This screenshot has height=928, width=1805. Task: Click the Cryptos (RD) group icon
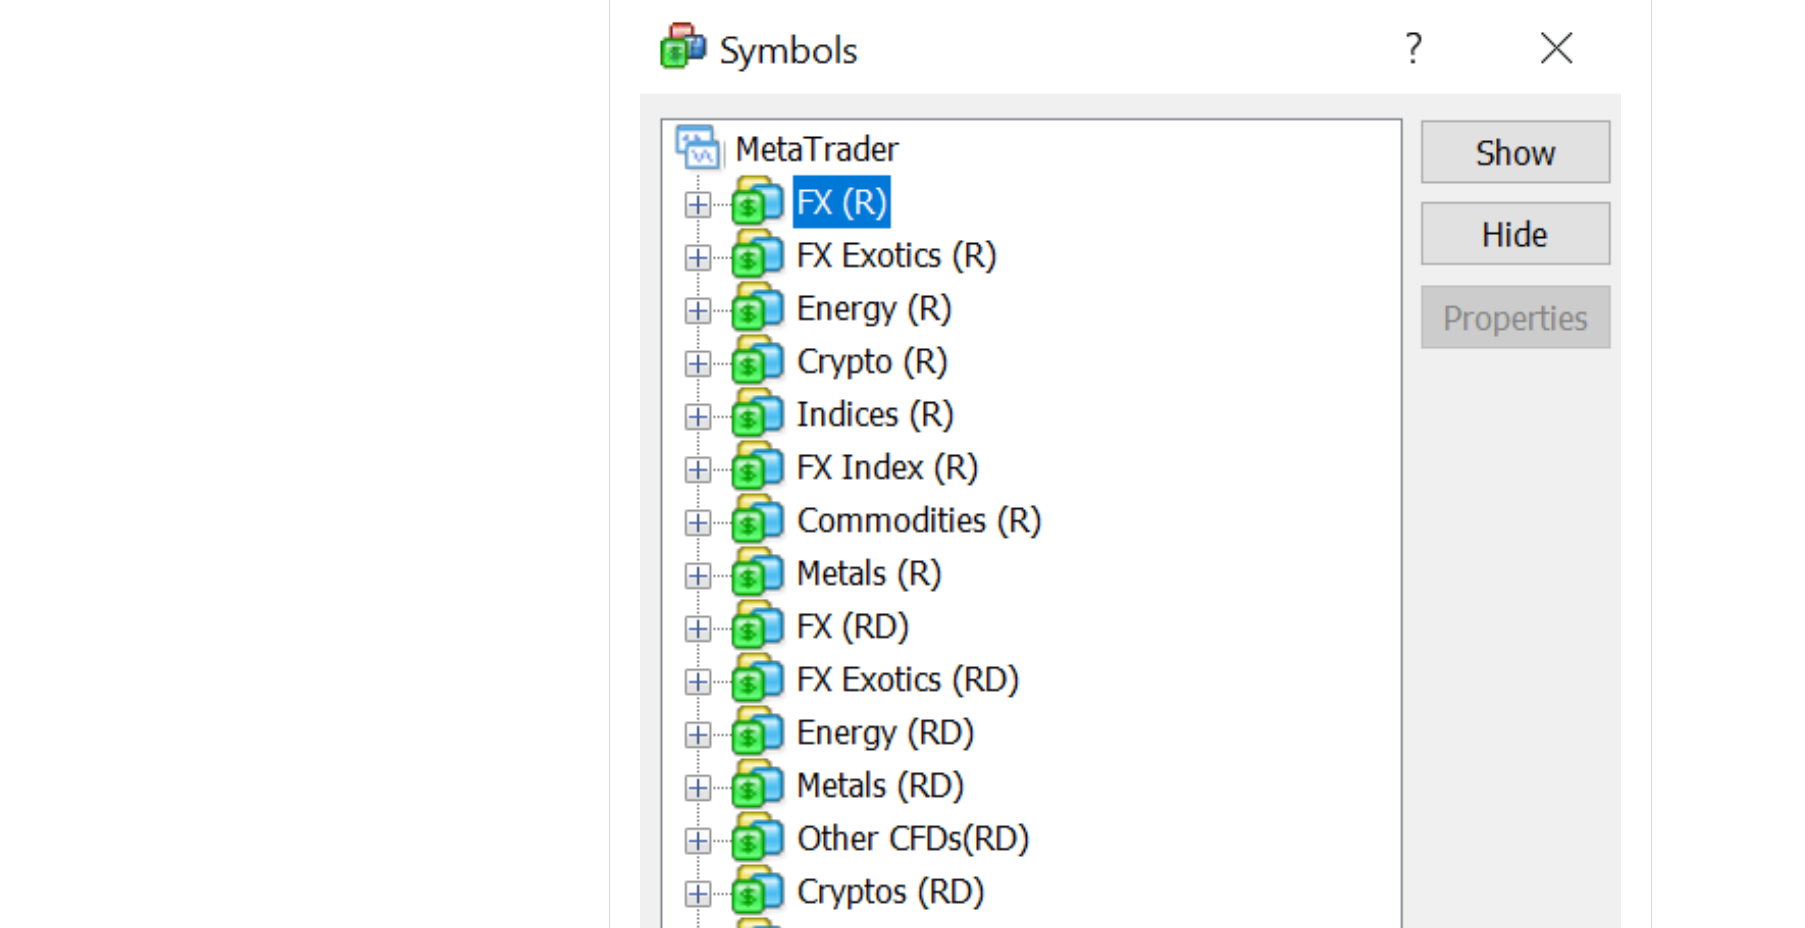(757, 891)
